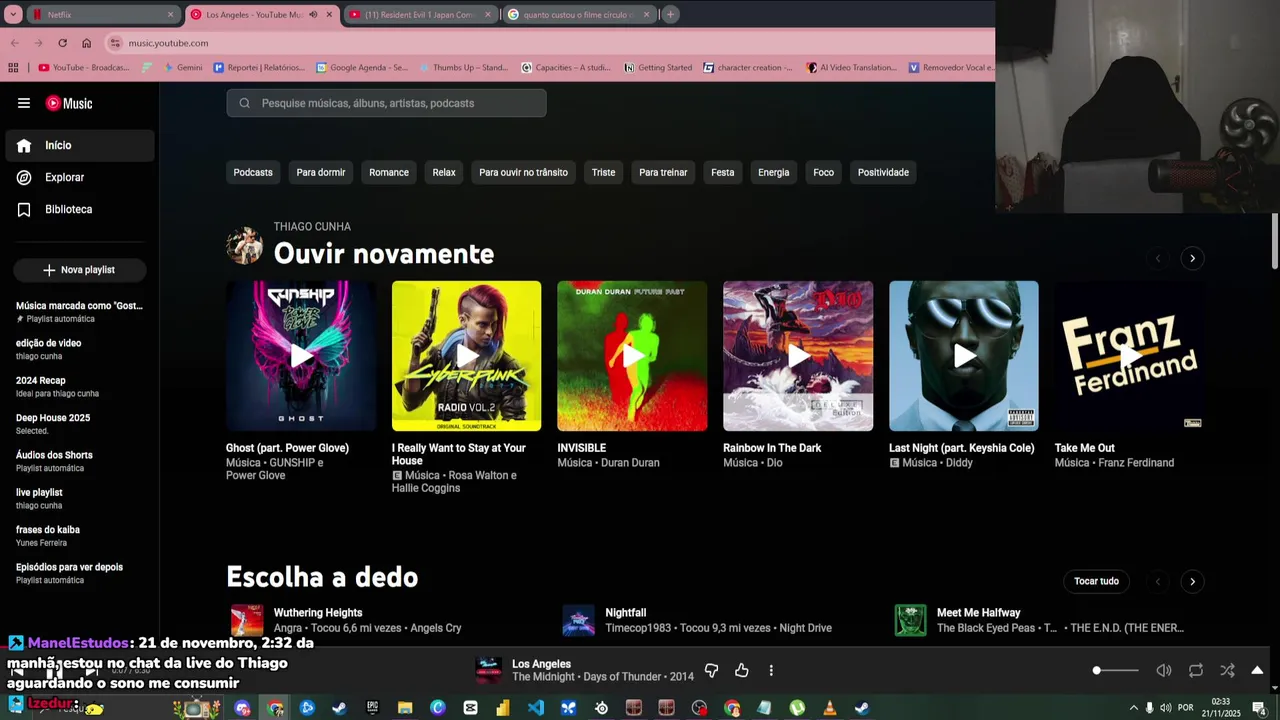Play Ghost by GUNSHIP album cover
1280x720 pixels.
301,356
